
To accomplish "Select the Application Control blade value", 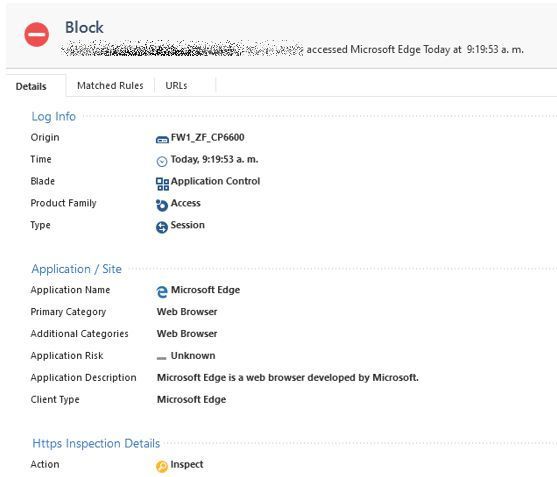I will 215,181.
